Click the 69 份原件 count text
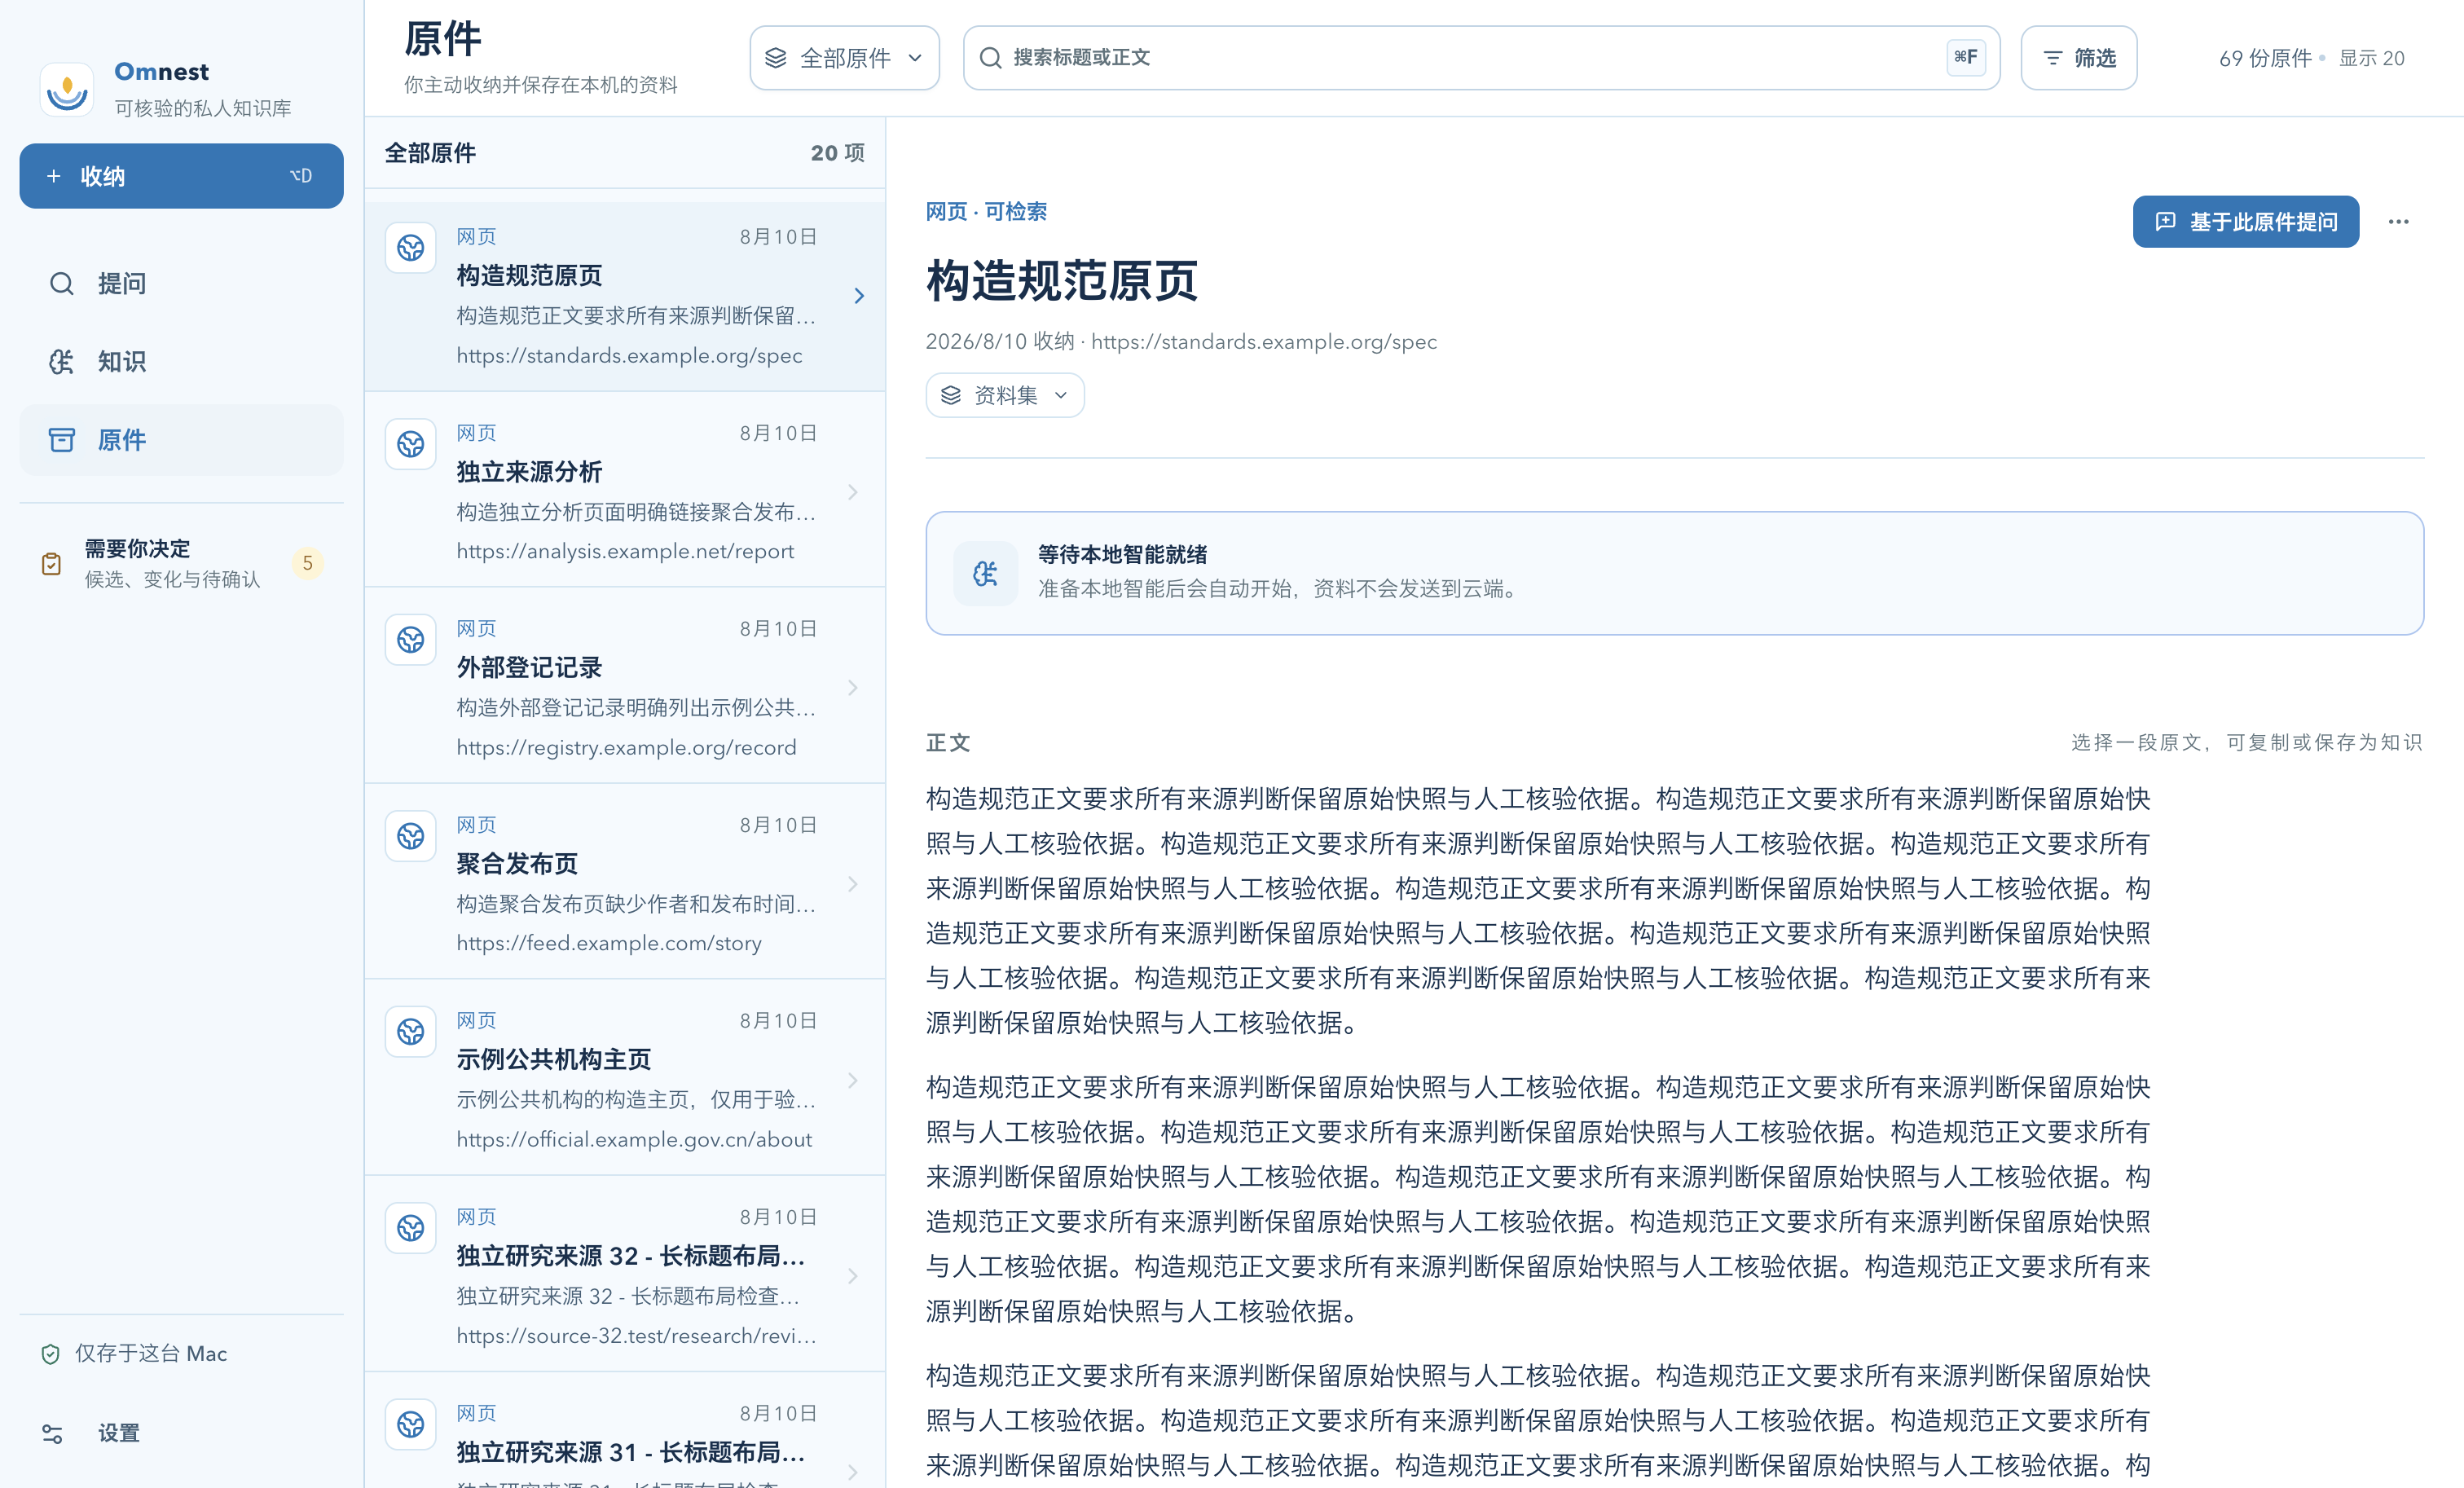 point(2265,58)
